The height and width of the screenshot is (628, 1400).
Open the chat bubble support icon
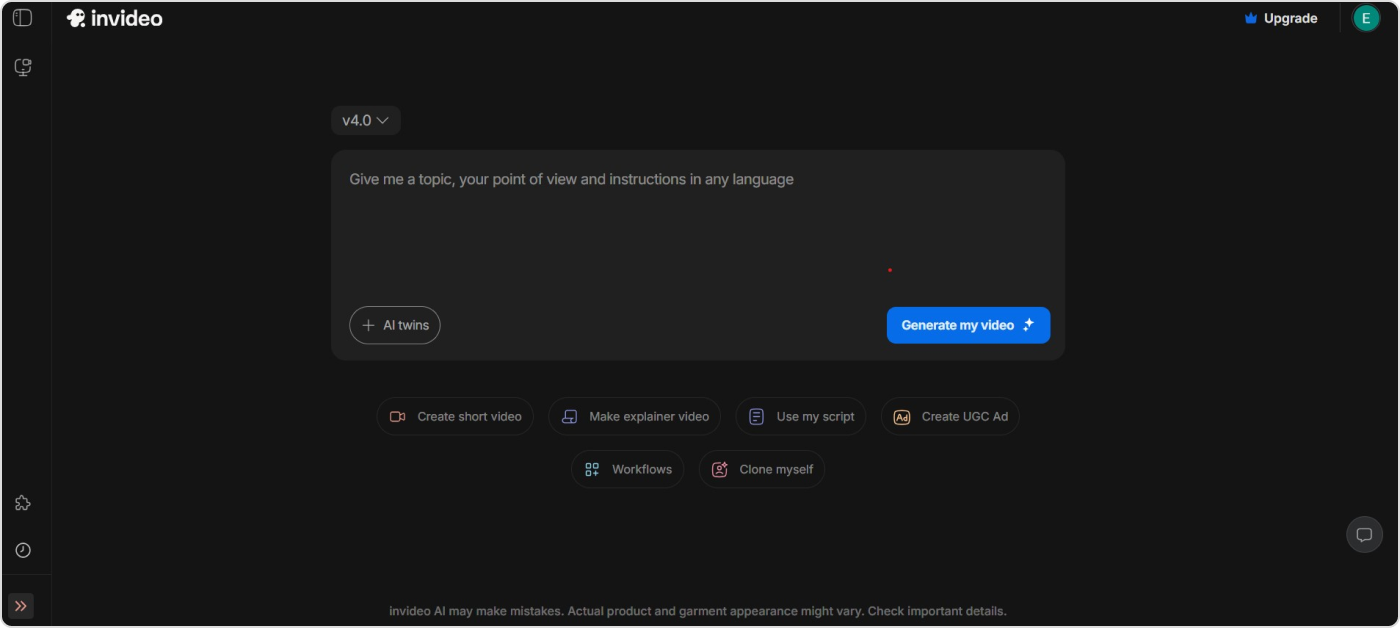coord(1363,534)
